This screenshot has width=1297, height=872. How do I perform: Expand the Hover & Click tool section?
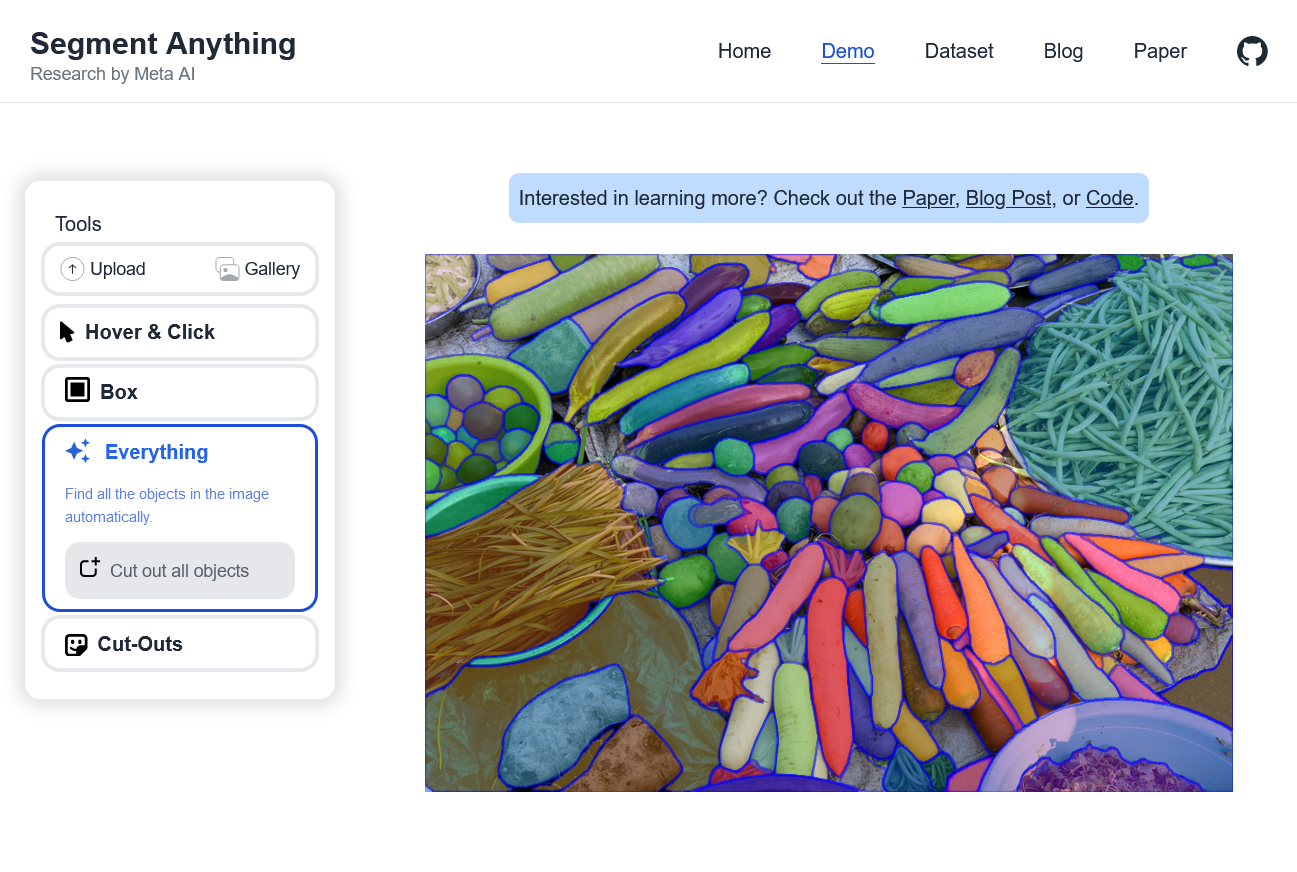point(180,332)
